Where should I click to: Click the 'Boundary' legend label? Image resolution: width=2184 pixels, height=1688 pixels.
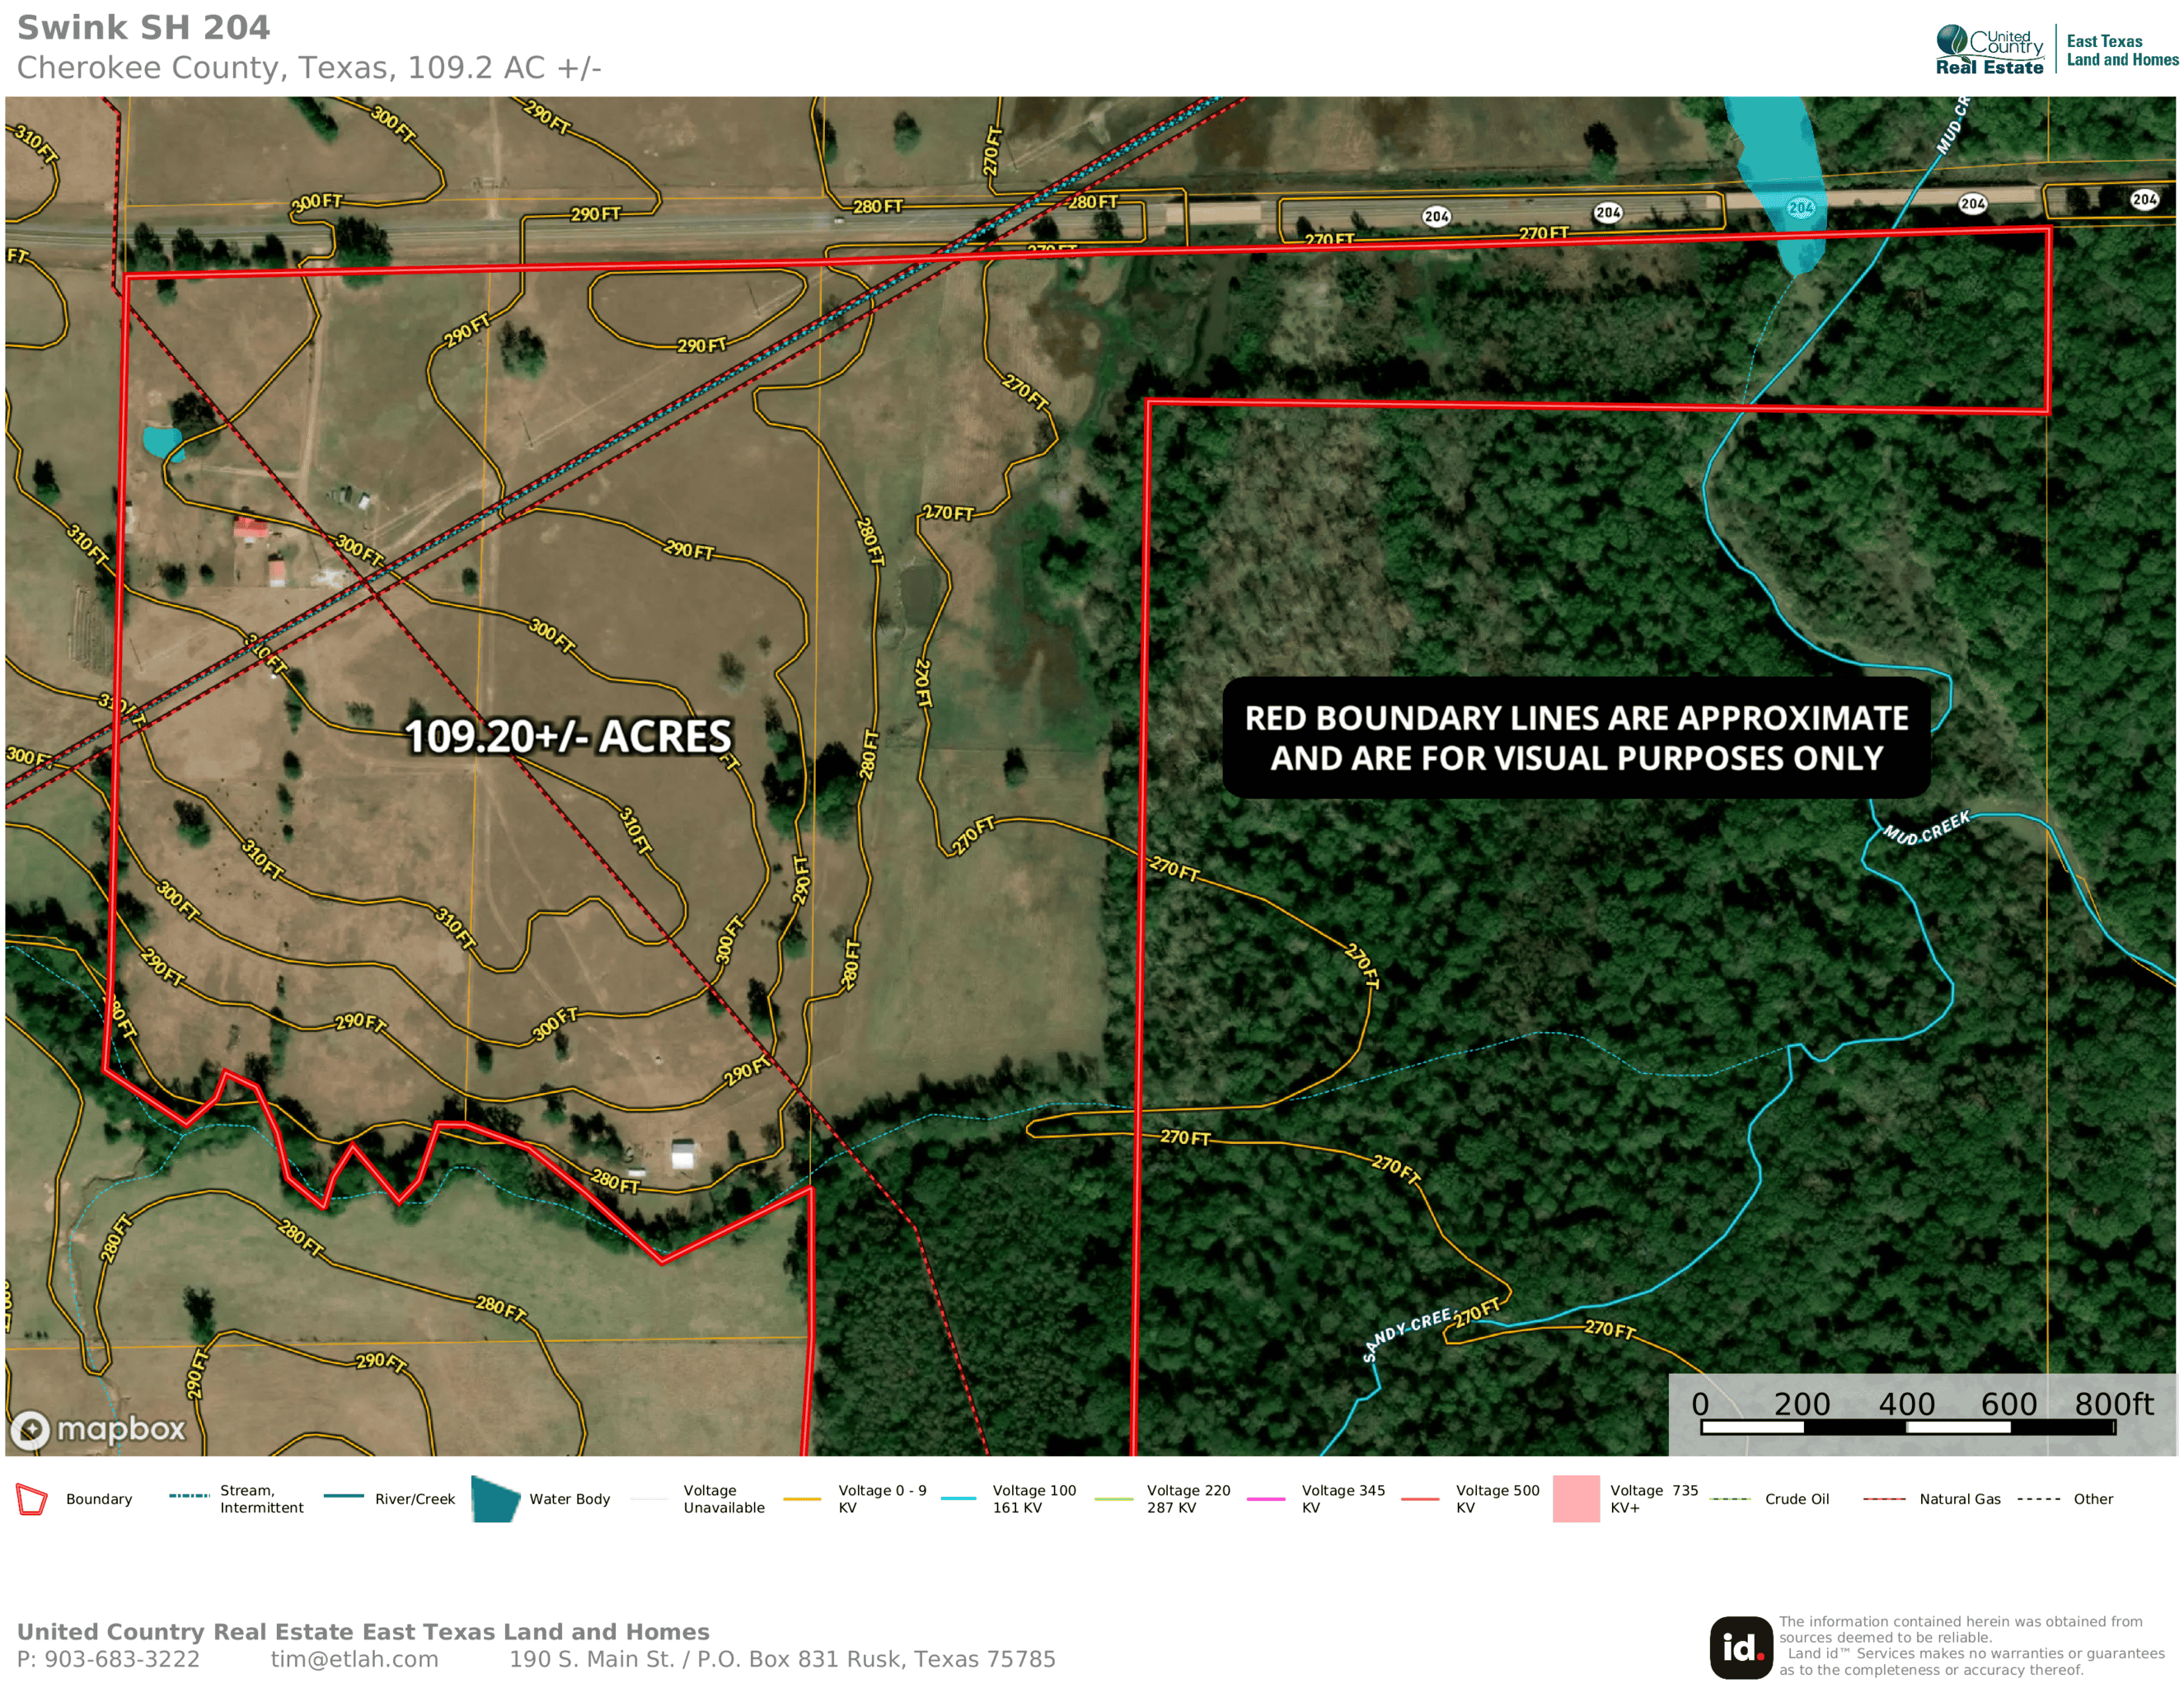pos(99,1499)
